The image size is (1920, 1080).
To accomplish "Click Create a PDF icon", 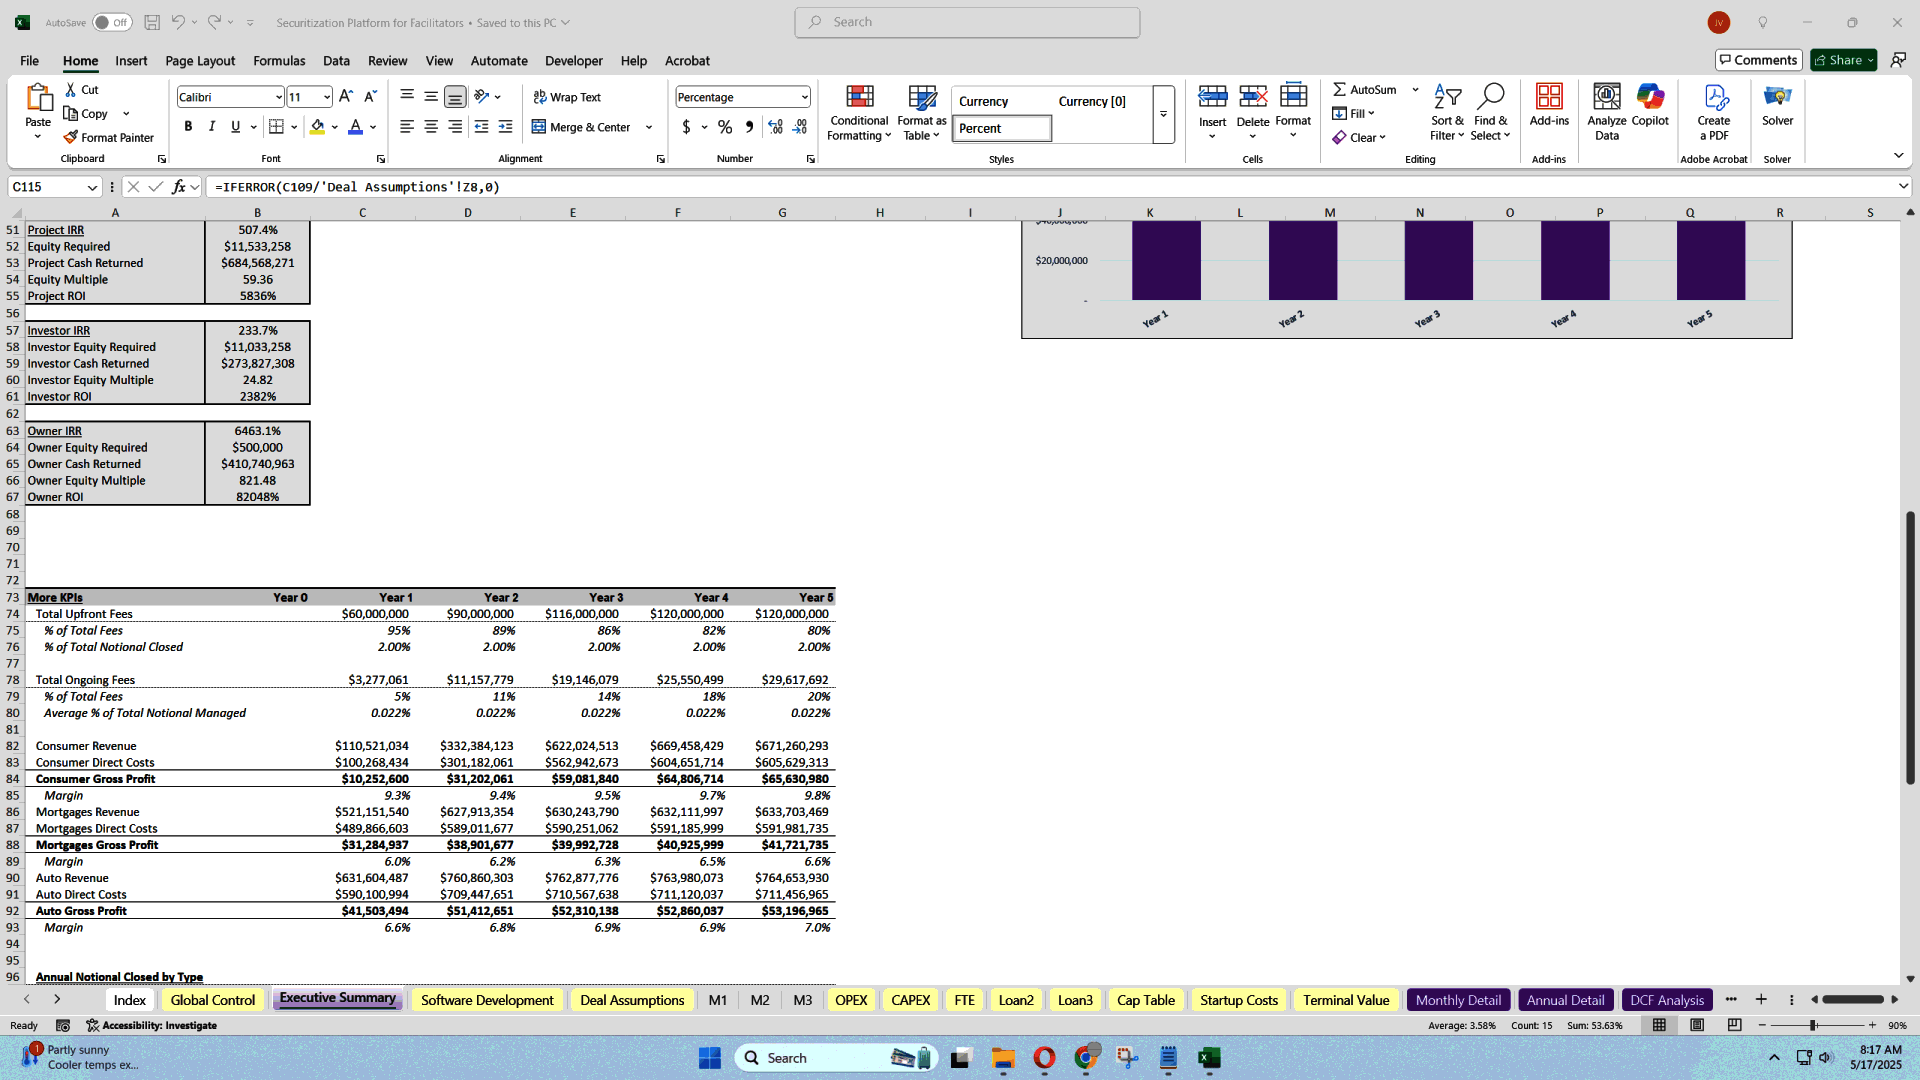I will click(1714, 97).
